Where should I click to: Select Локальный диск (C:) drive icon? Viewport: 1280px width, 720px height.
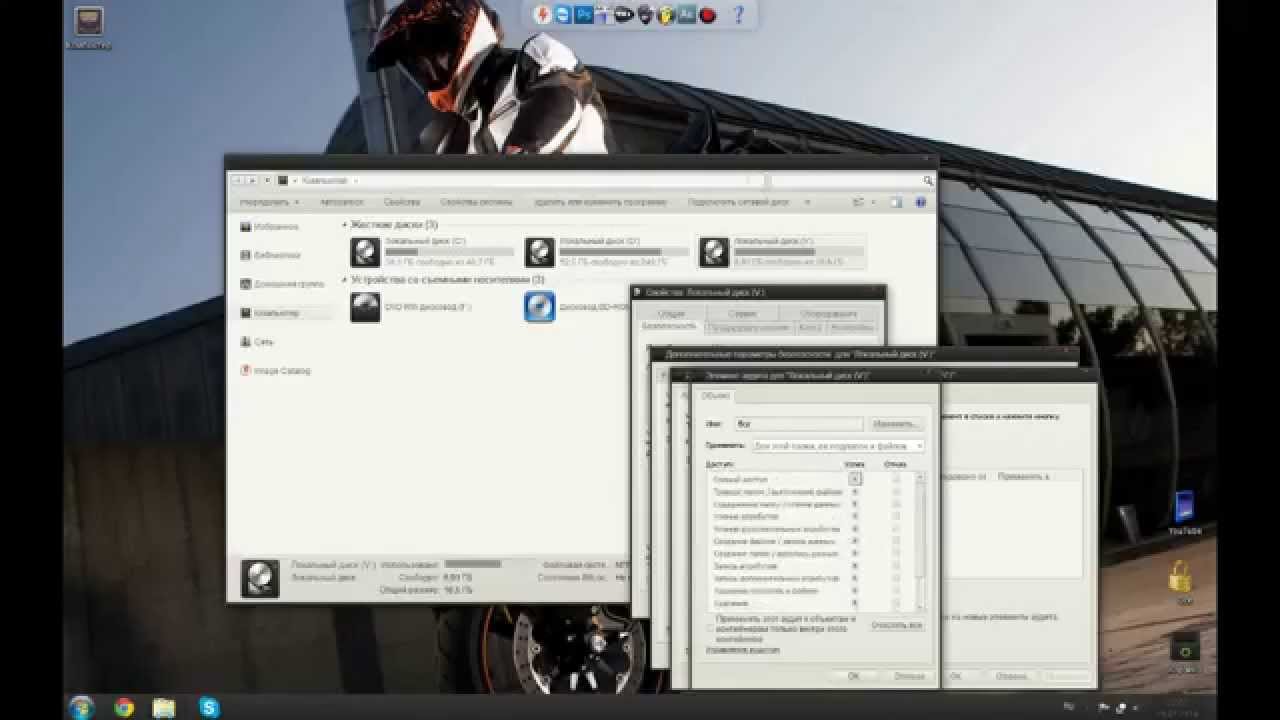point(366,252)
